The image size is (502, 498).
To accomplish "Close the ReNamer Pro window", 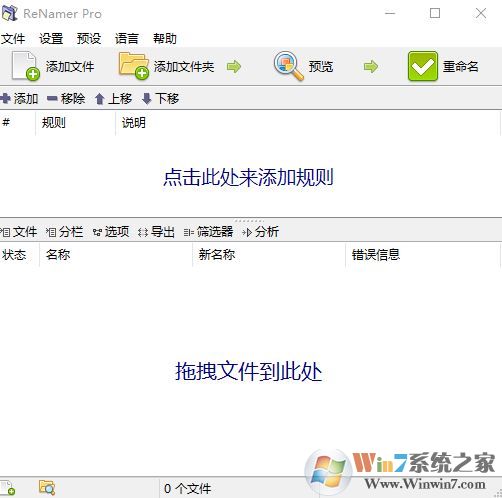I will coord(481,13).
